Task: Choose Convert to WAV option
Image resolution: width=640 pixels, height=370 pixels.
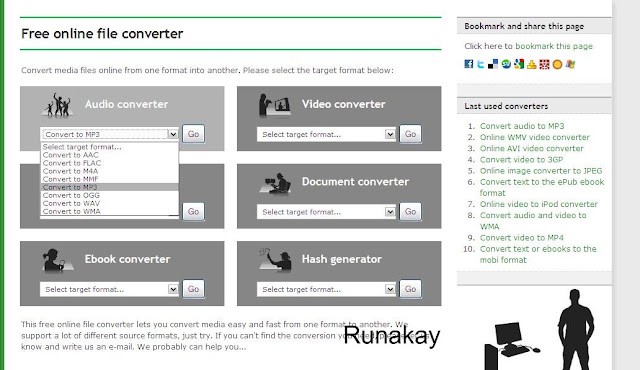Action: [x=109, y=204]
